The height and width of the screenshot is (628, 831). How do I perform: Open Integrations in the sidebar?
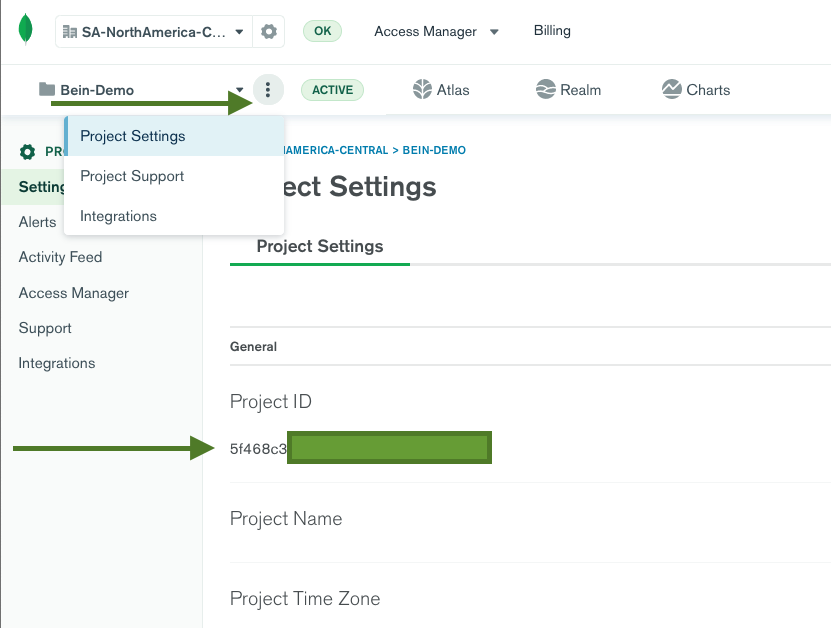click(57, 363)
